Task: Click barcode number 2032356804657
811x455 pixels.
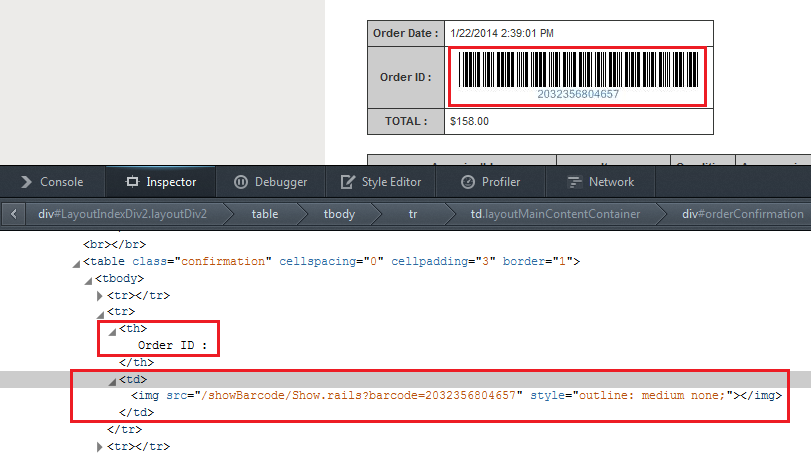Action: click(x=578, y=94)
